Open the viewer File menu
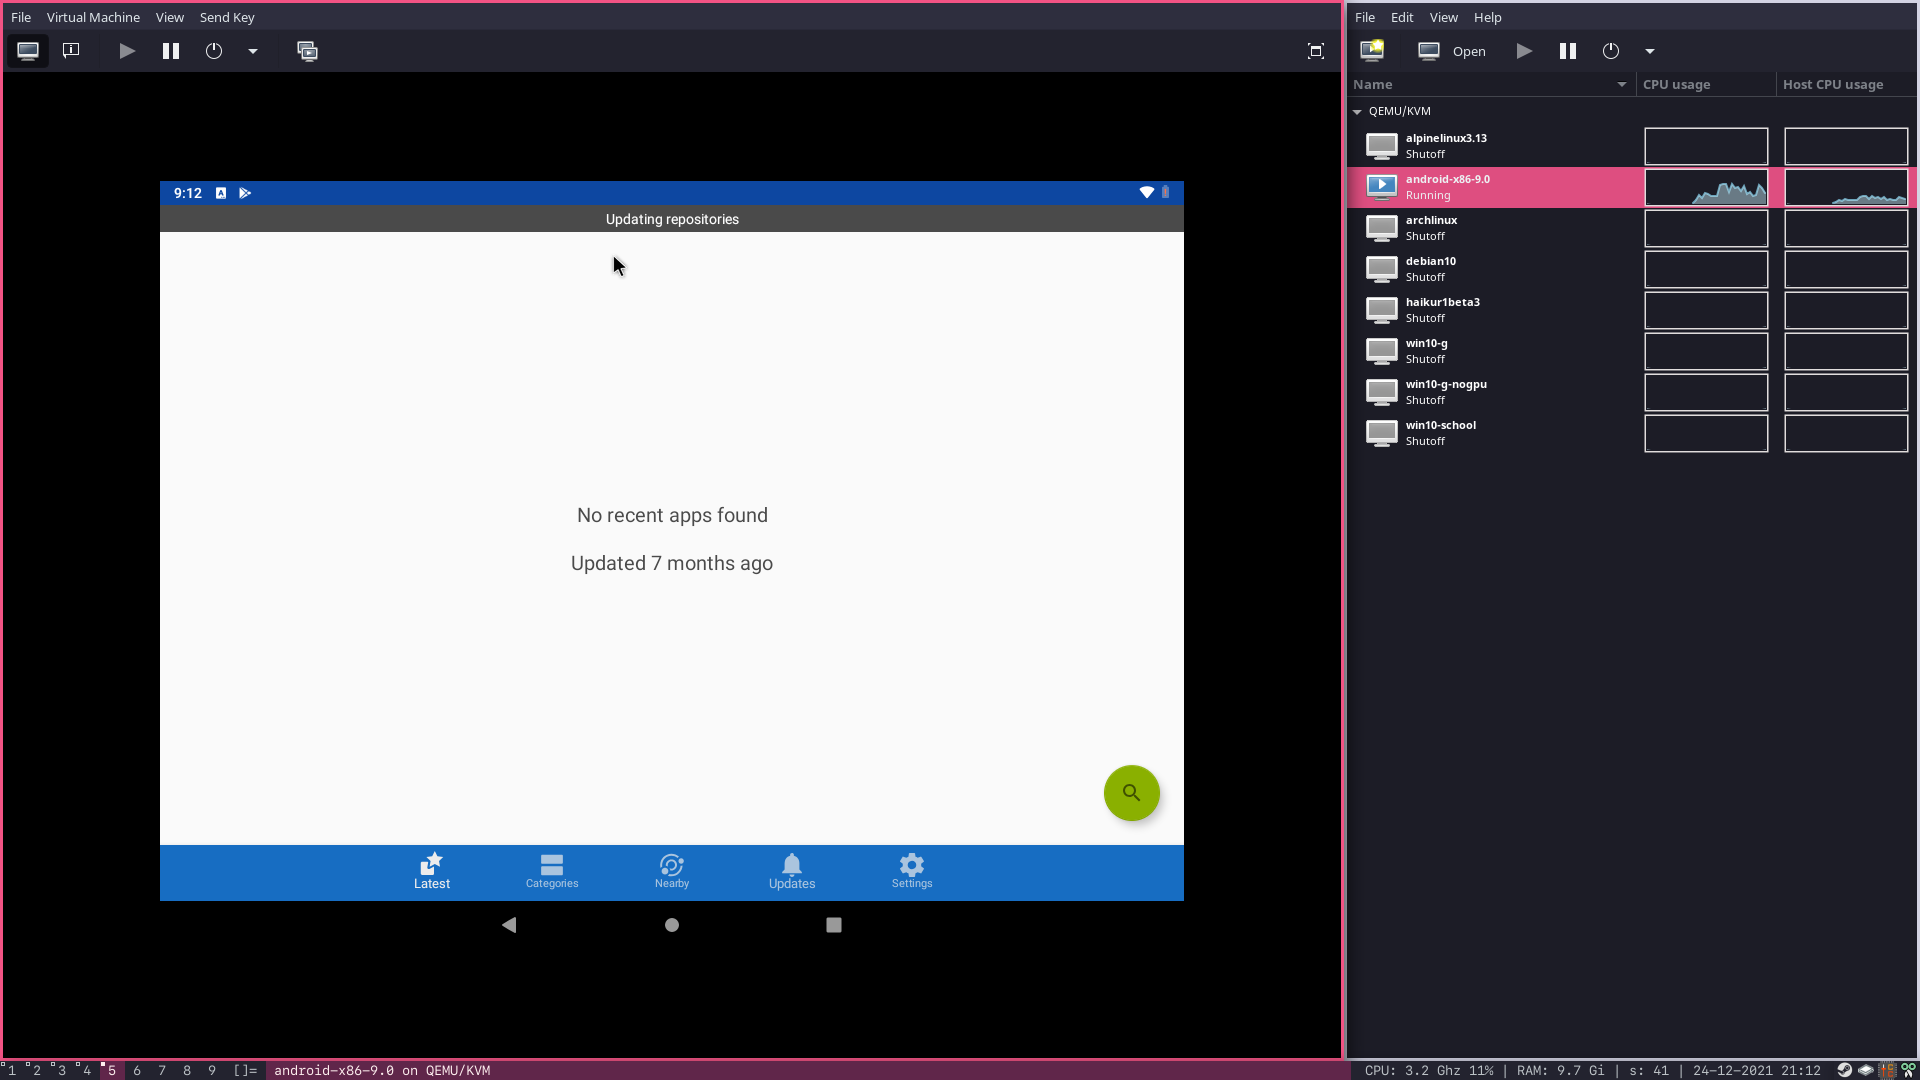 coord(21,17)
